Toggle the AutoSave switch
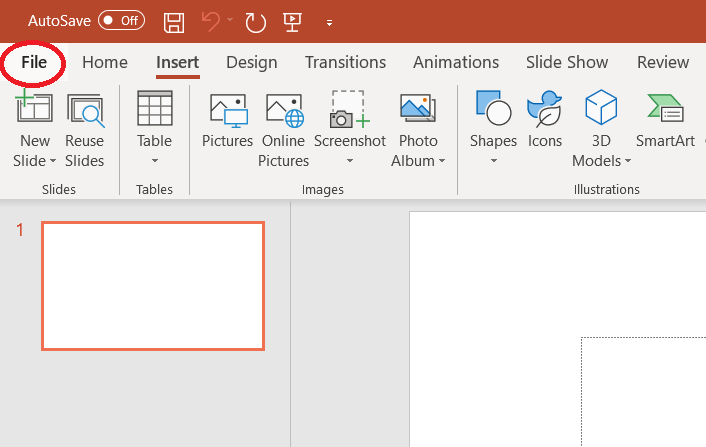 [x=122, y=21]
